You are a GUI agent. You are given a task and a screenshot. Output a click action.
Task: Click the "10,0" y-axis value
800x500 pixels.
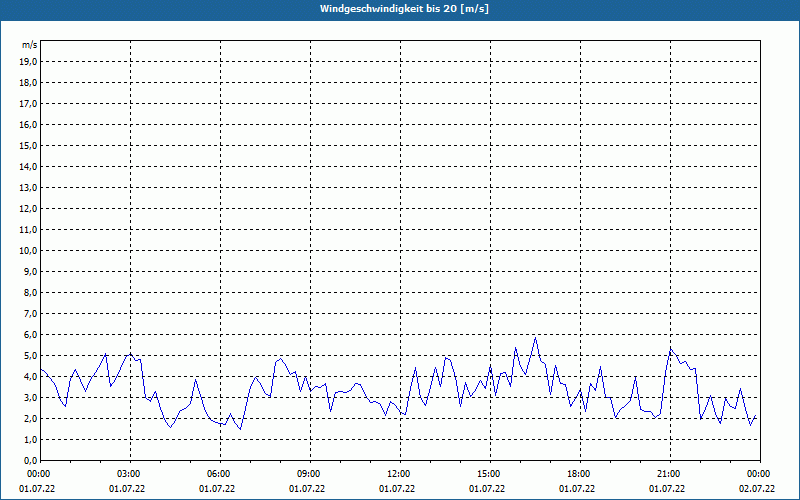tap(28, 251)
